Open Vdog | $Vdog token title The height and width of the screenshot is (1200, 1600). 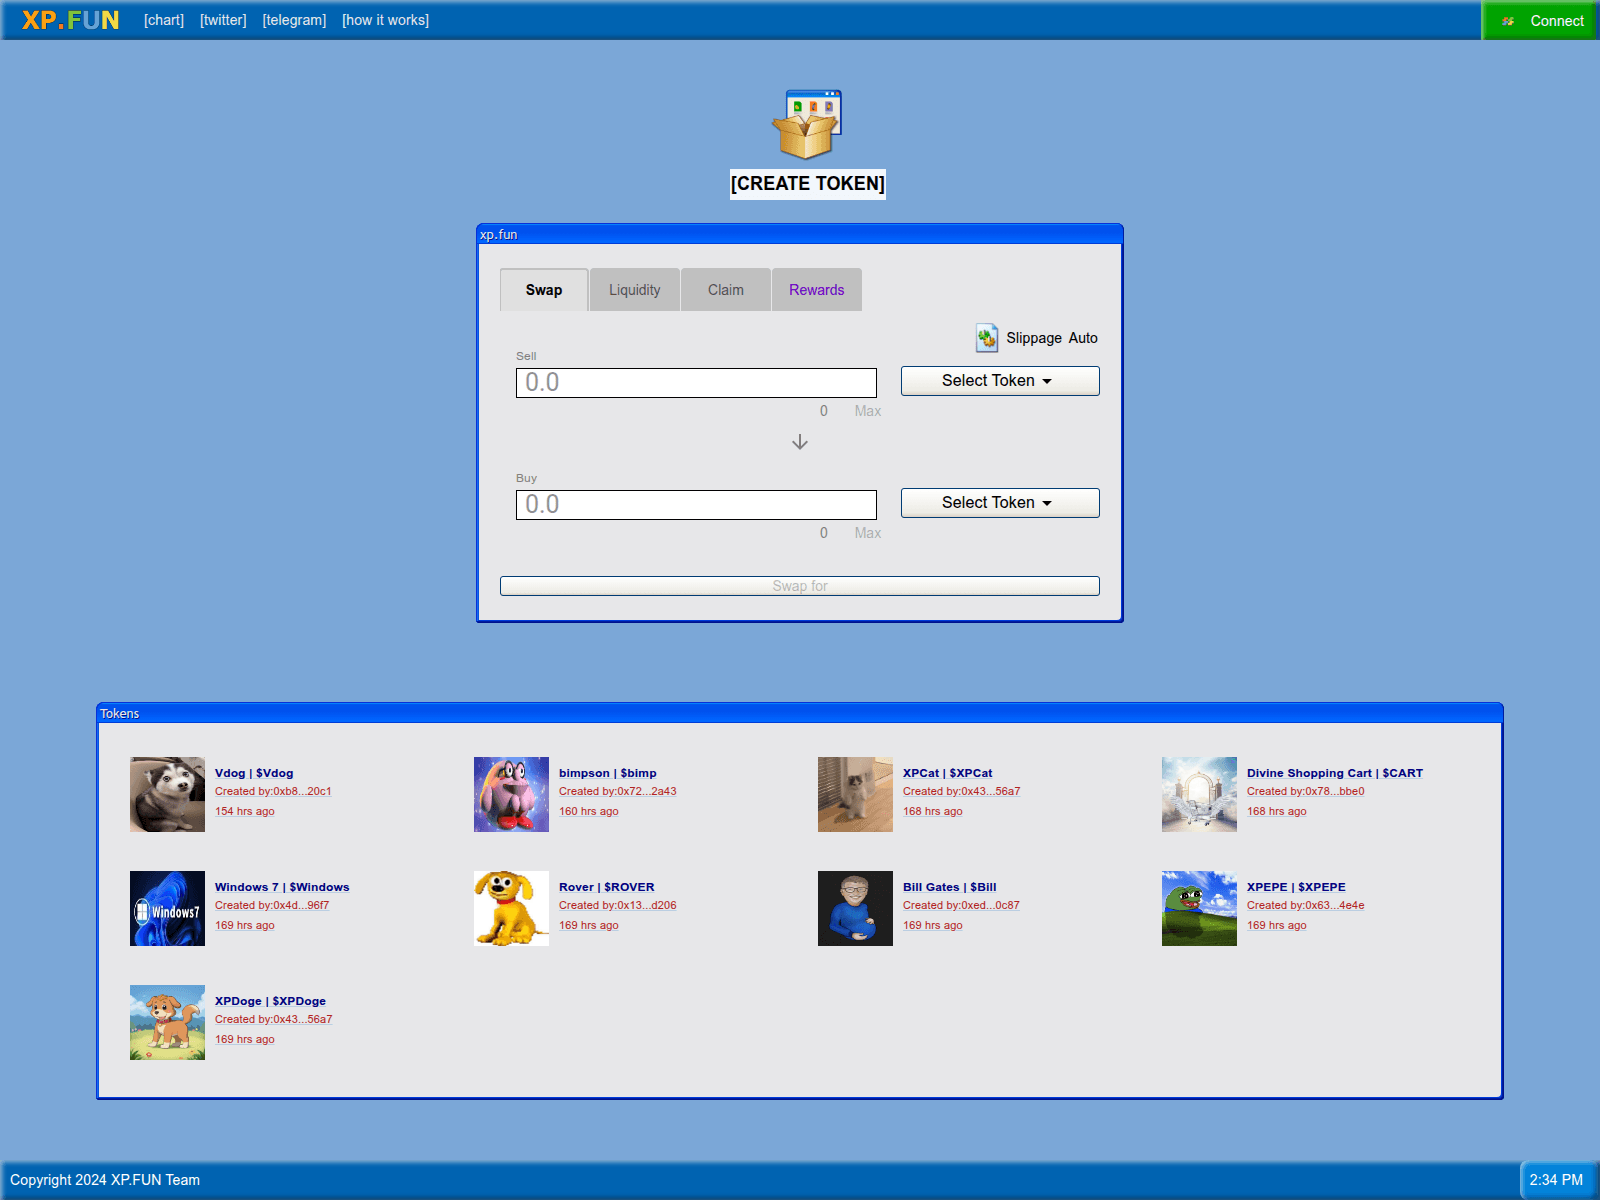[x=254, y=773]
